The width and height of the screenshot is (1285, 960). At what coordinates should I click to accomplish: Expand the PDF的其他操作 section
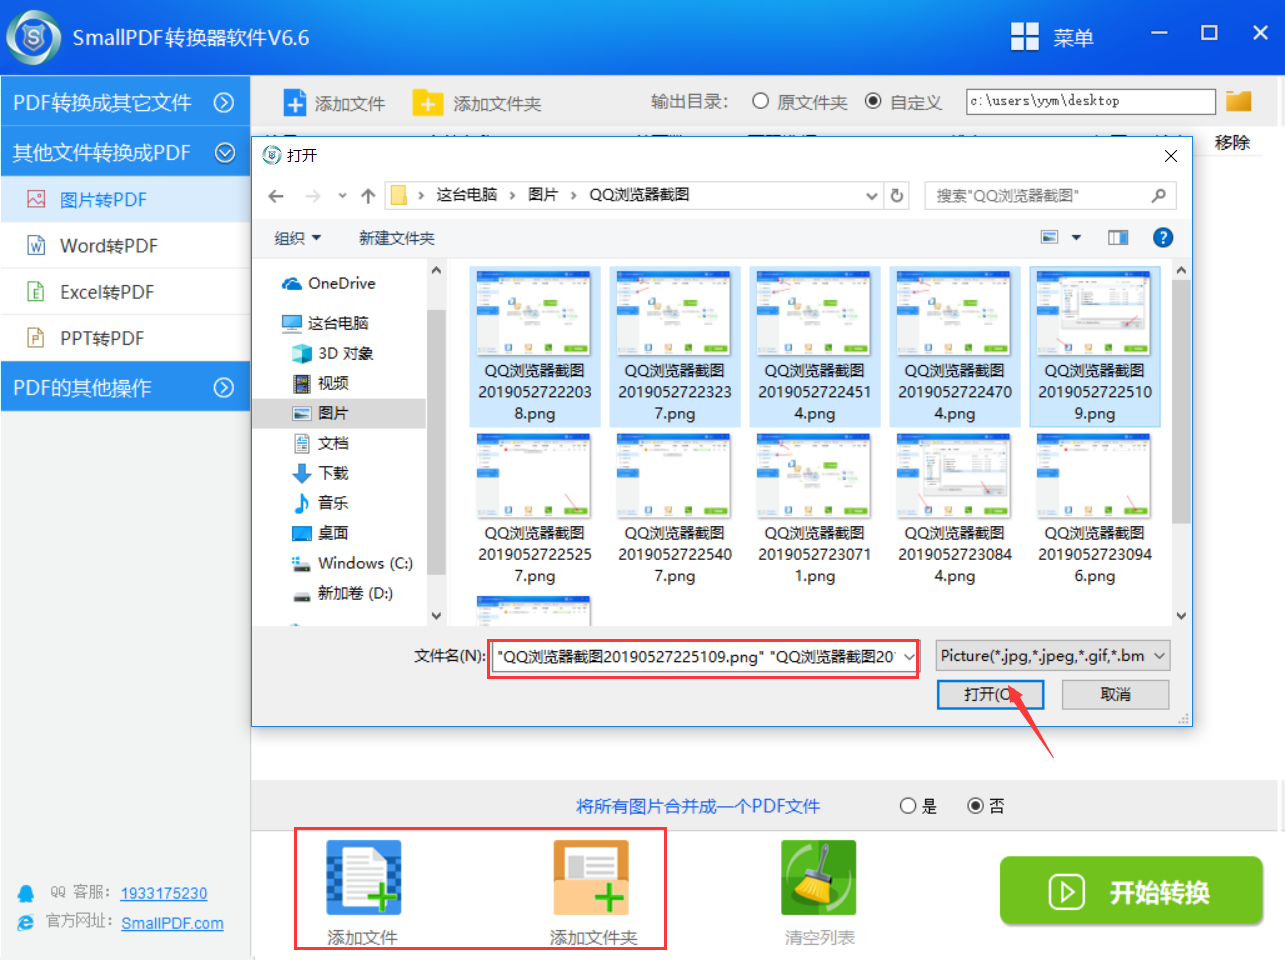(125, 387)
